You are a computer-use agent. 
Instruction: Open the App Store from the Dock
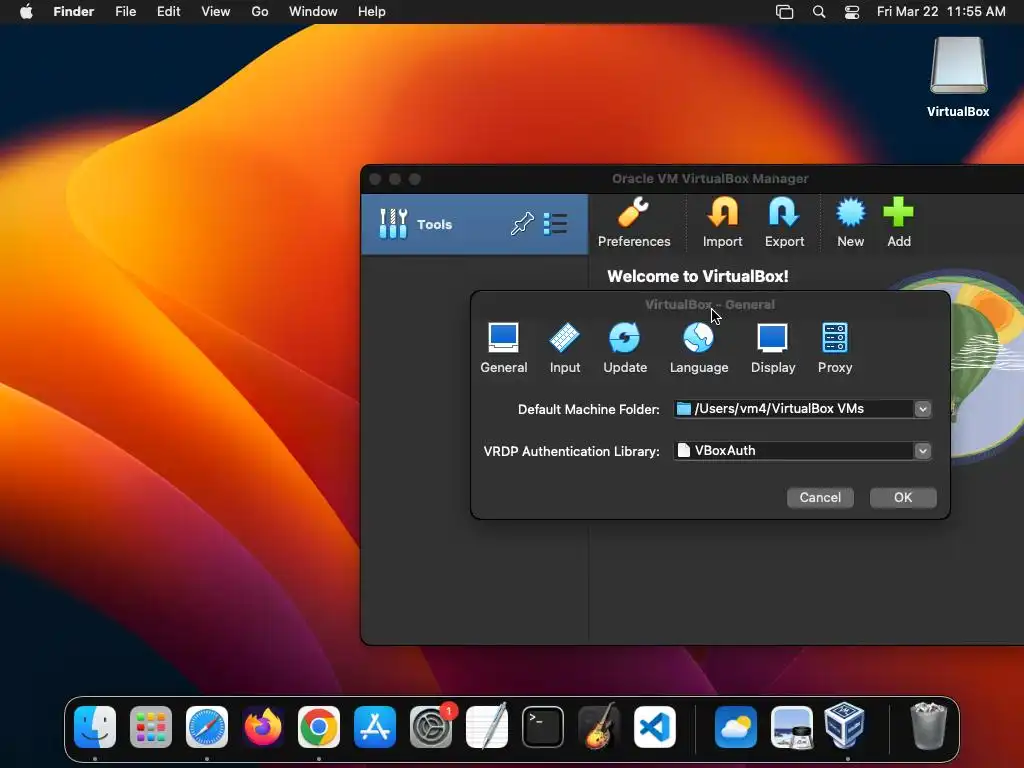coord(375,727)
